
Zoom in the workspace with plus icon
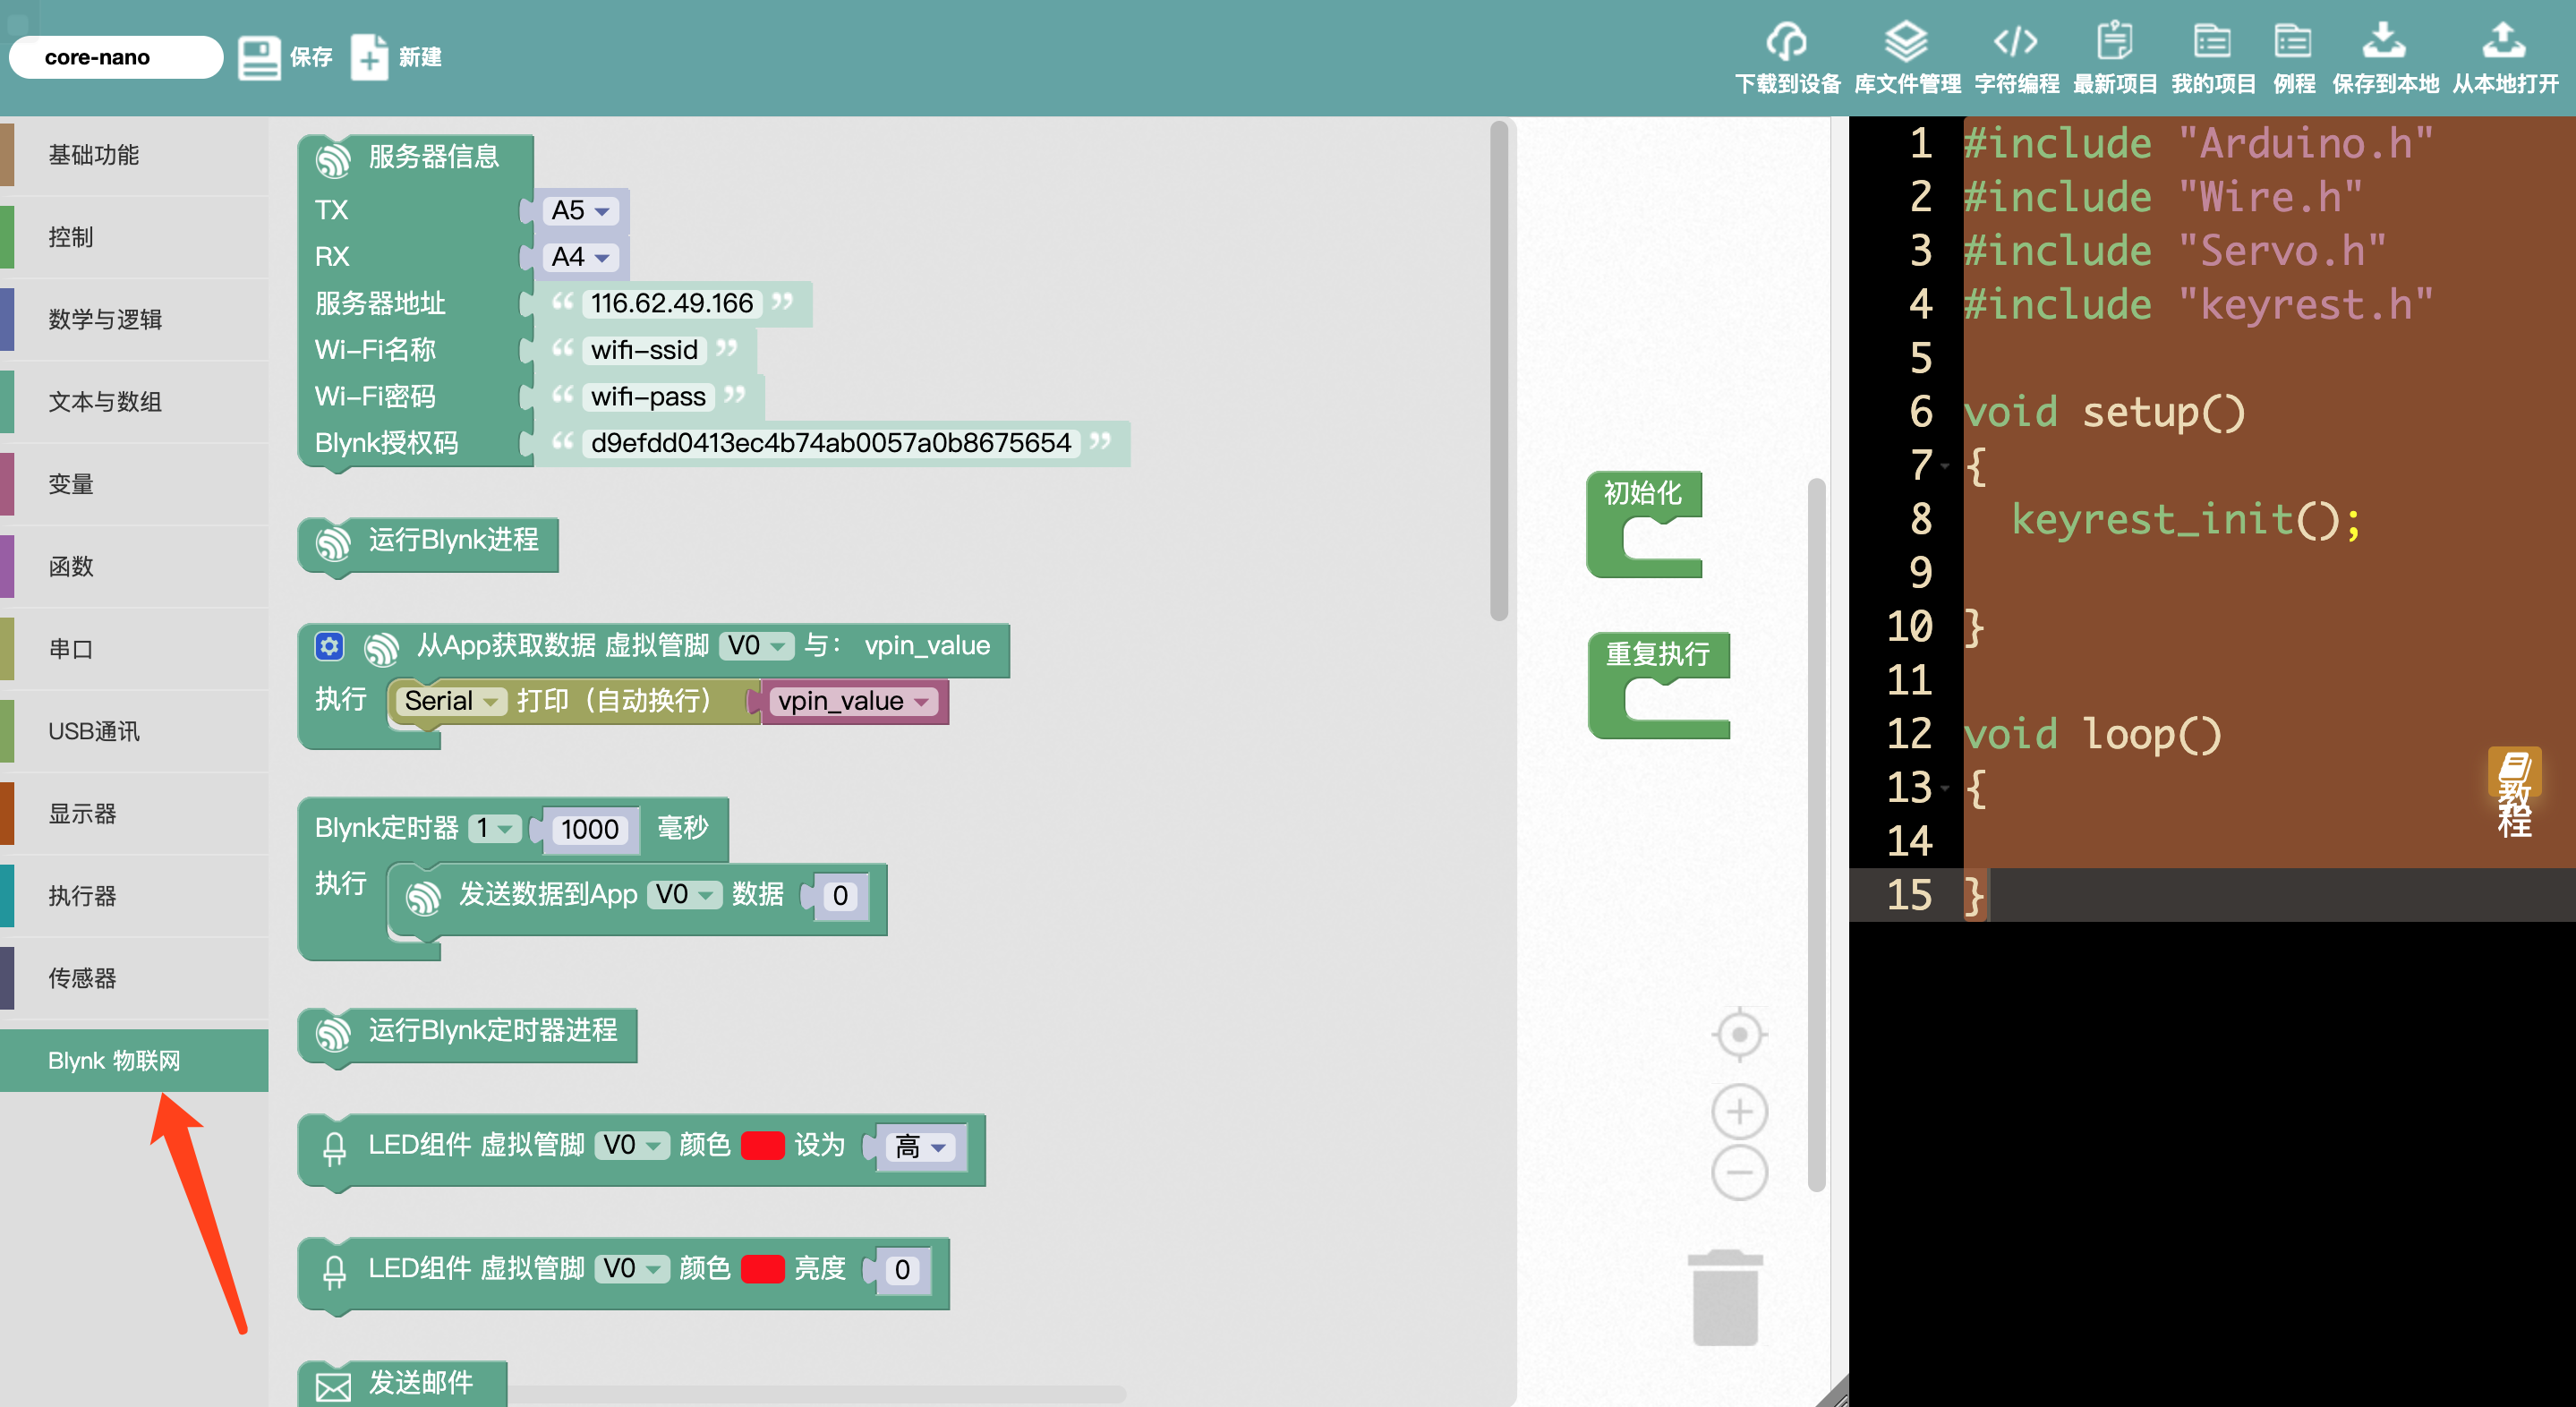click(x=1739, y=1111)
